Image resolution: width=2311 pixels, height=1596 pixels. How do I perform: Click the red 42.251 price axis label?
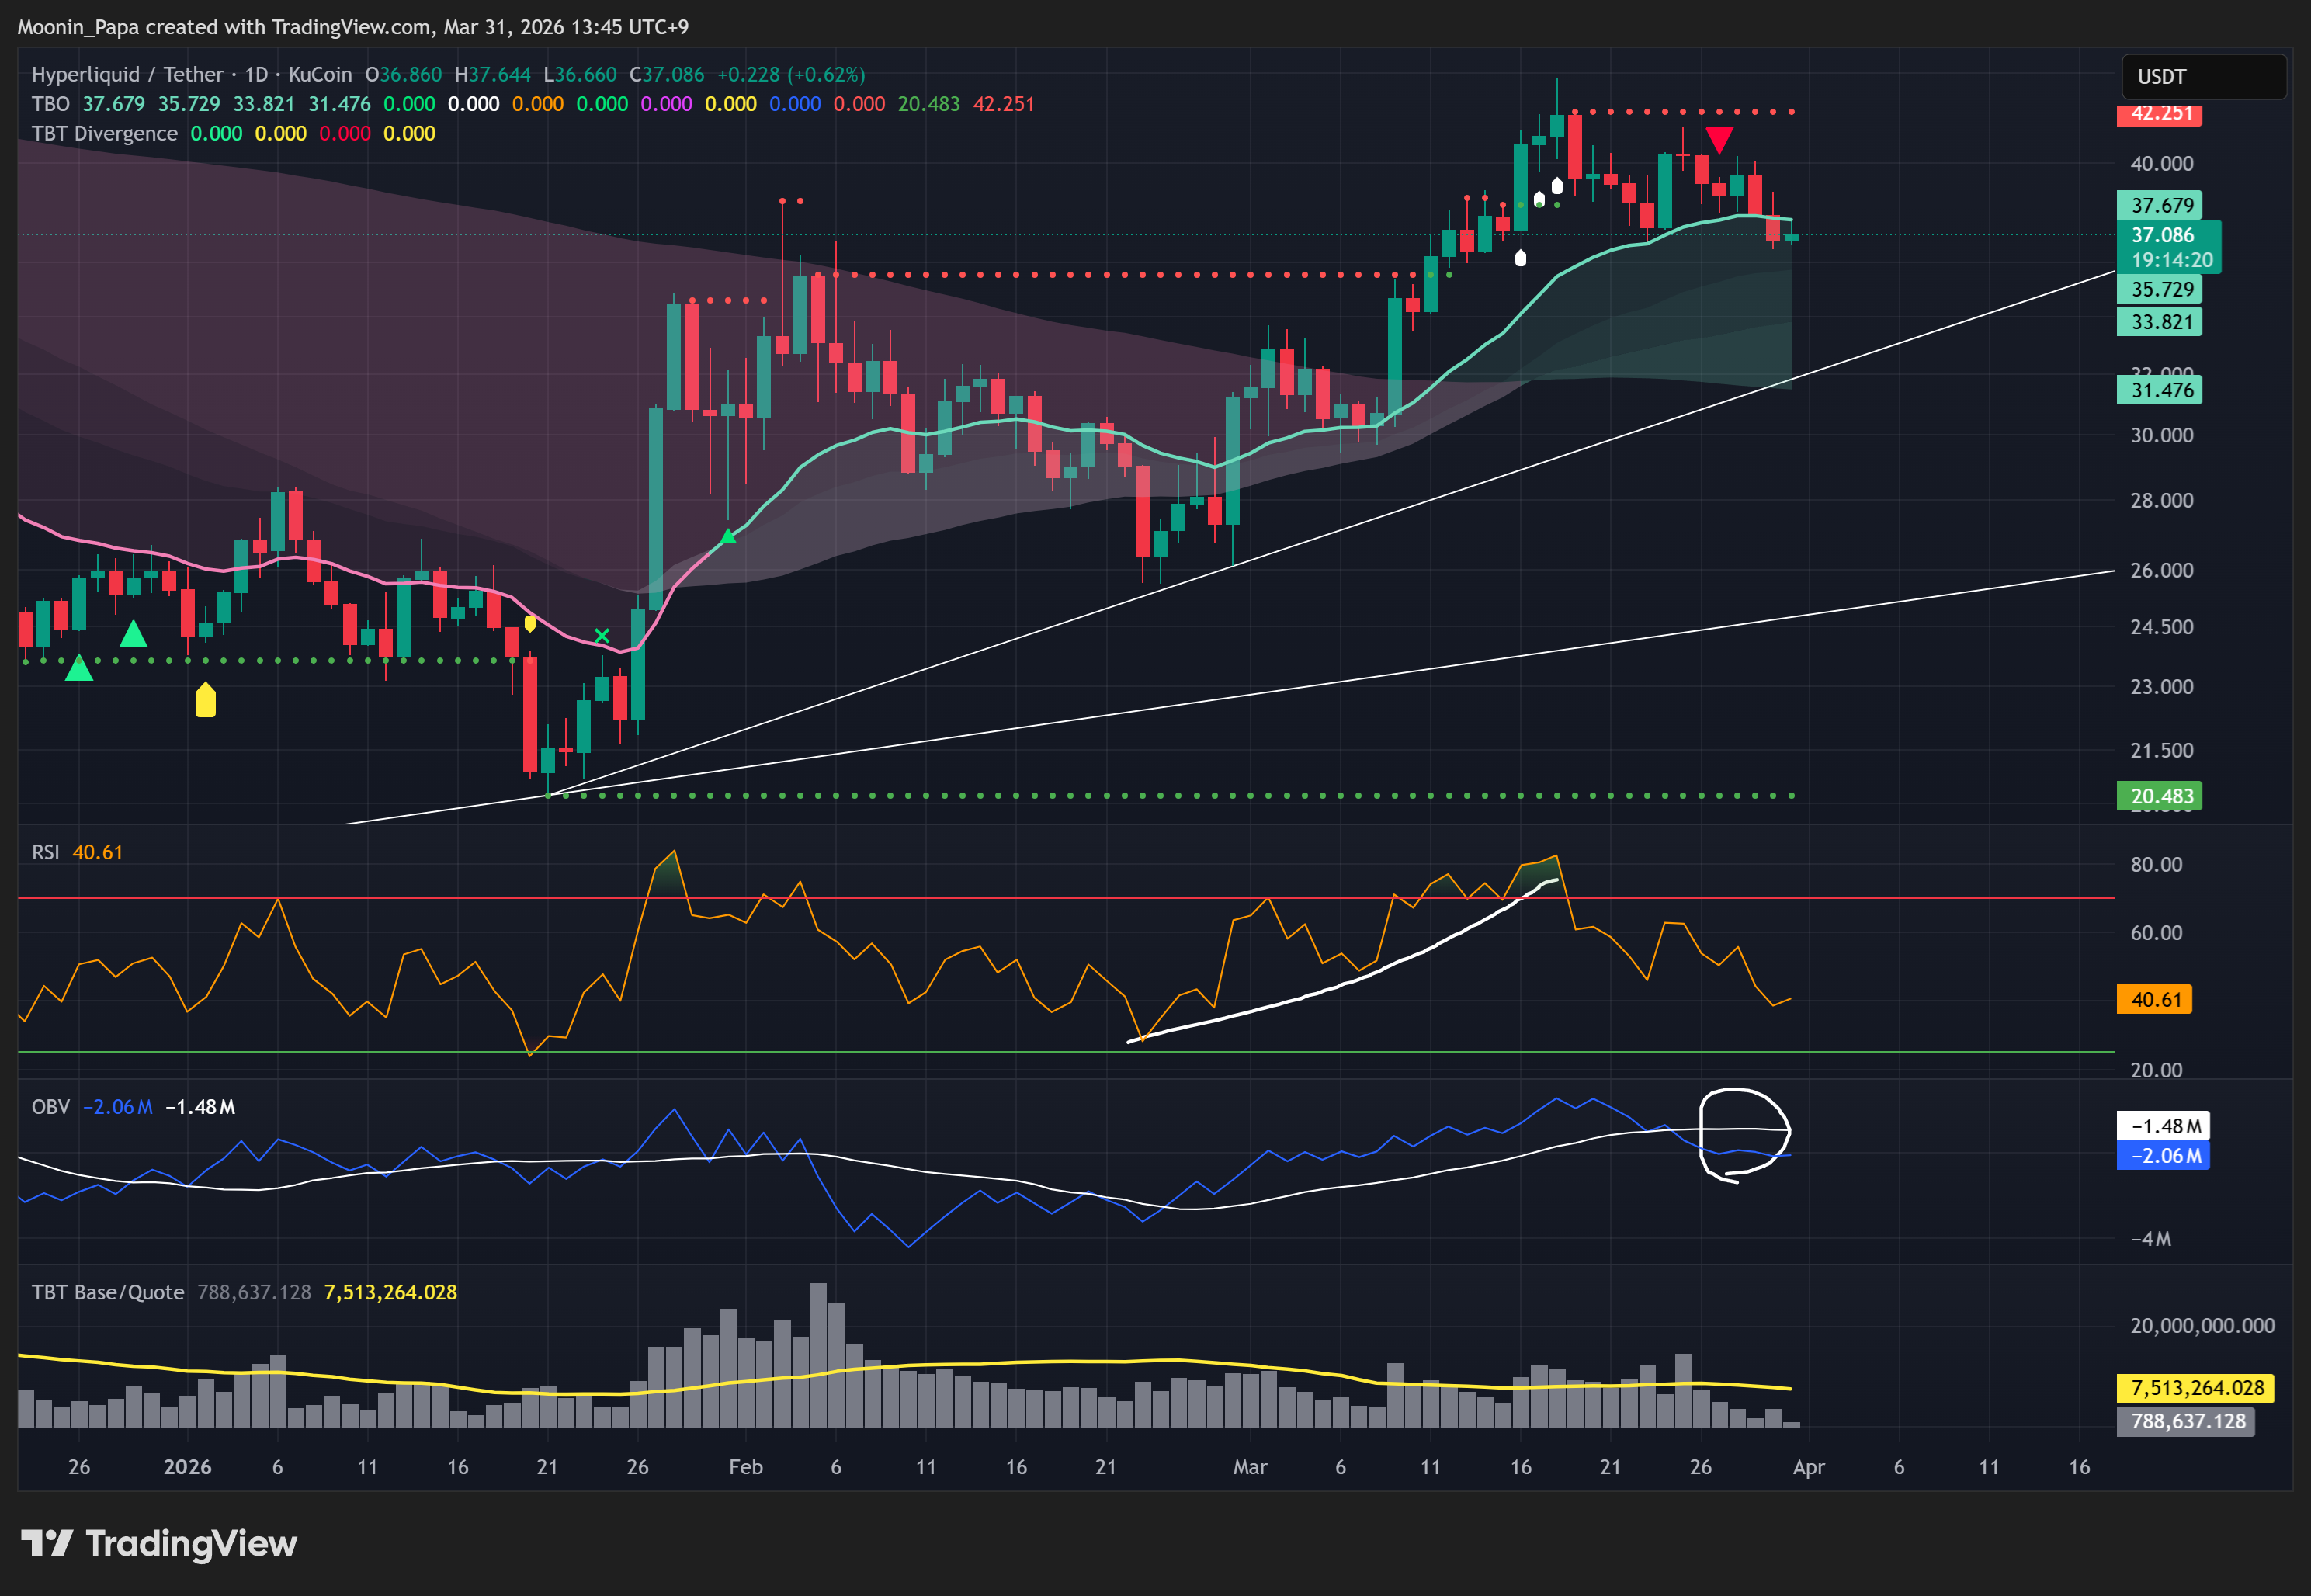coord(2158,114)
